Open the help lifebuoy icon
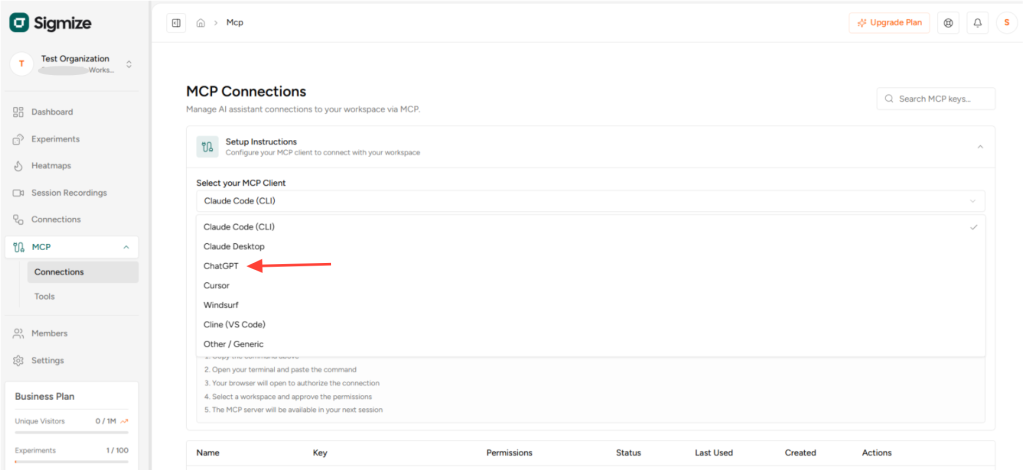Image resolution: width=1024 pixels, height=470 pixels. 948,23
